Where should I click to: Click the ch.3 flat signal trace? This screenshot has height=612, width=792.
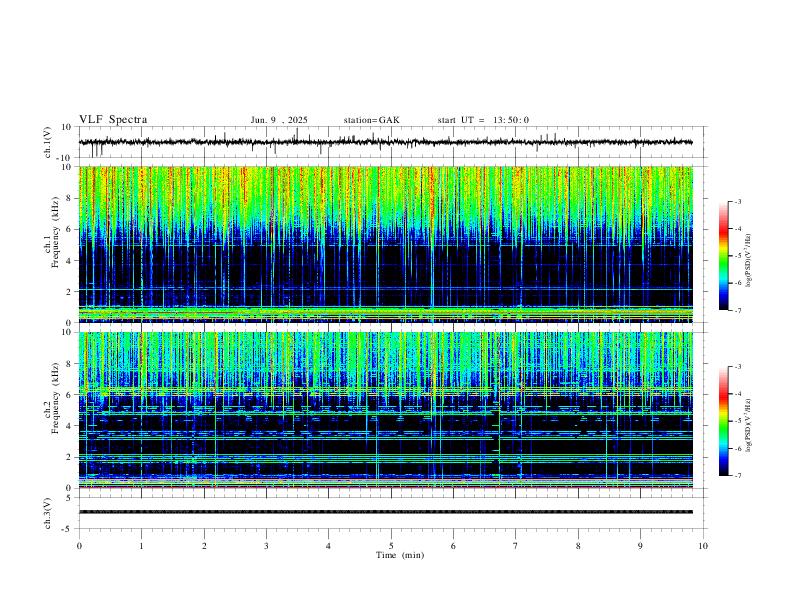tap(386, 512)
